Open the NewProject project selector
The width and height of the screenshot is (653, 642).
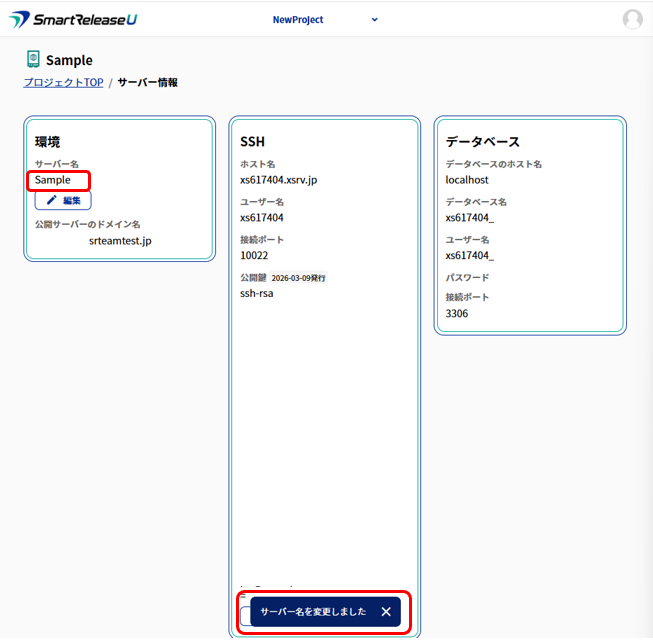pos(298,19)
